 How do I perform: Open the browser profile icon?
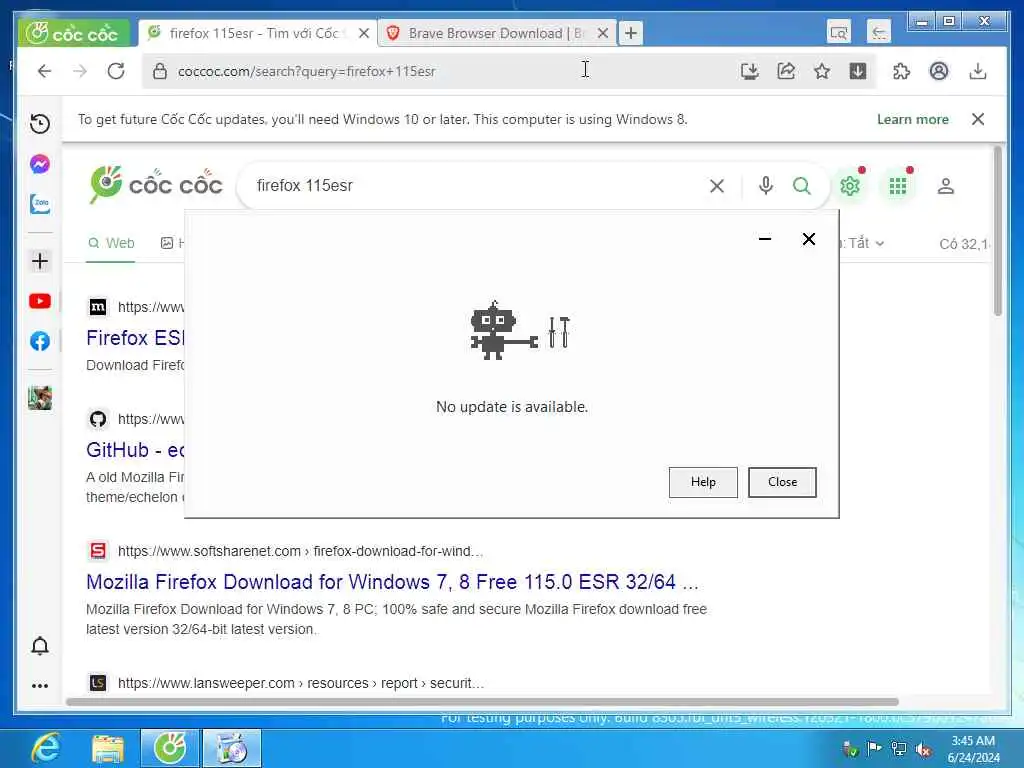[x=938, y=71]
